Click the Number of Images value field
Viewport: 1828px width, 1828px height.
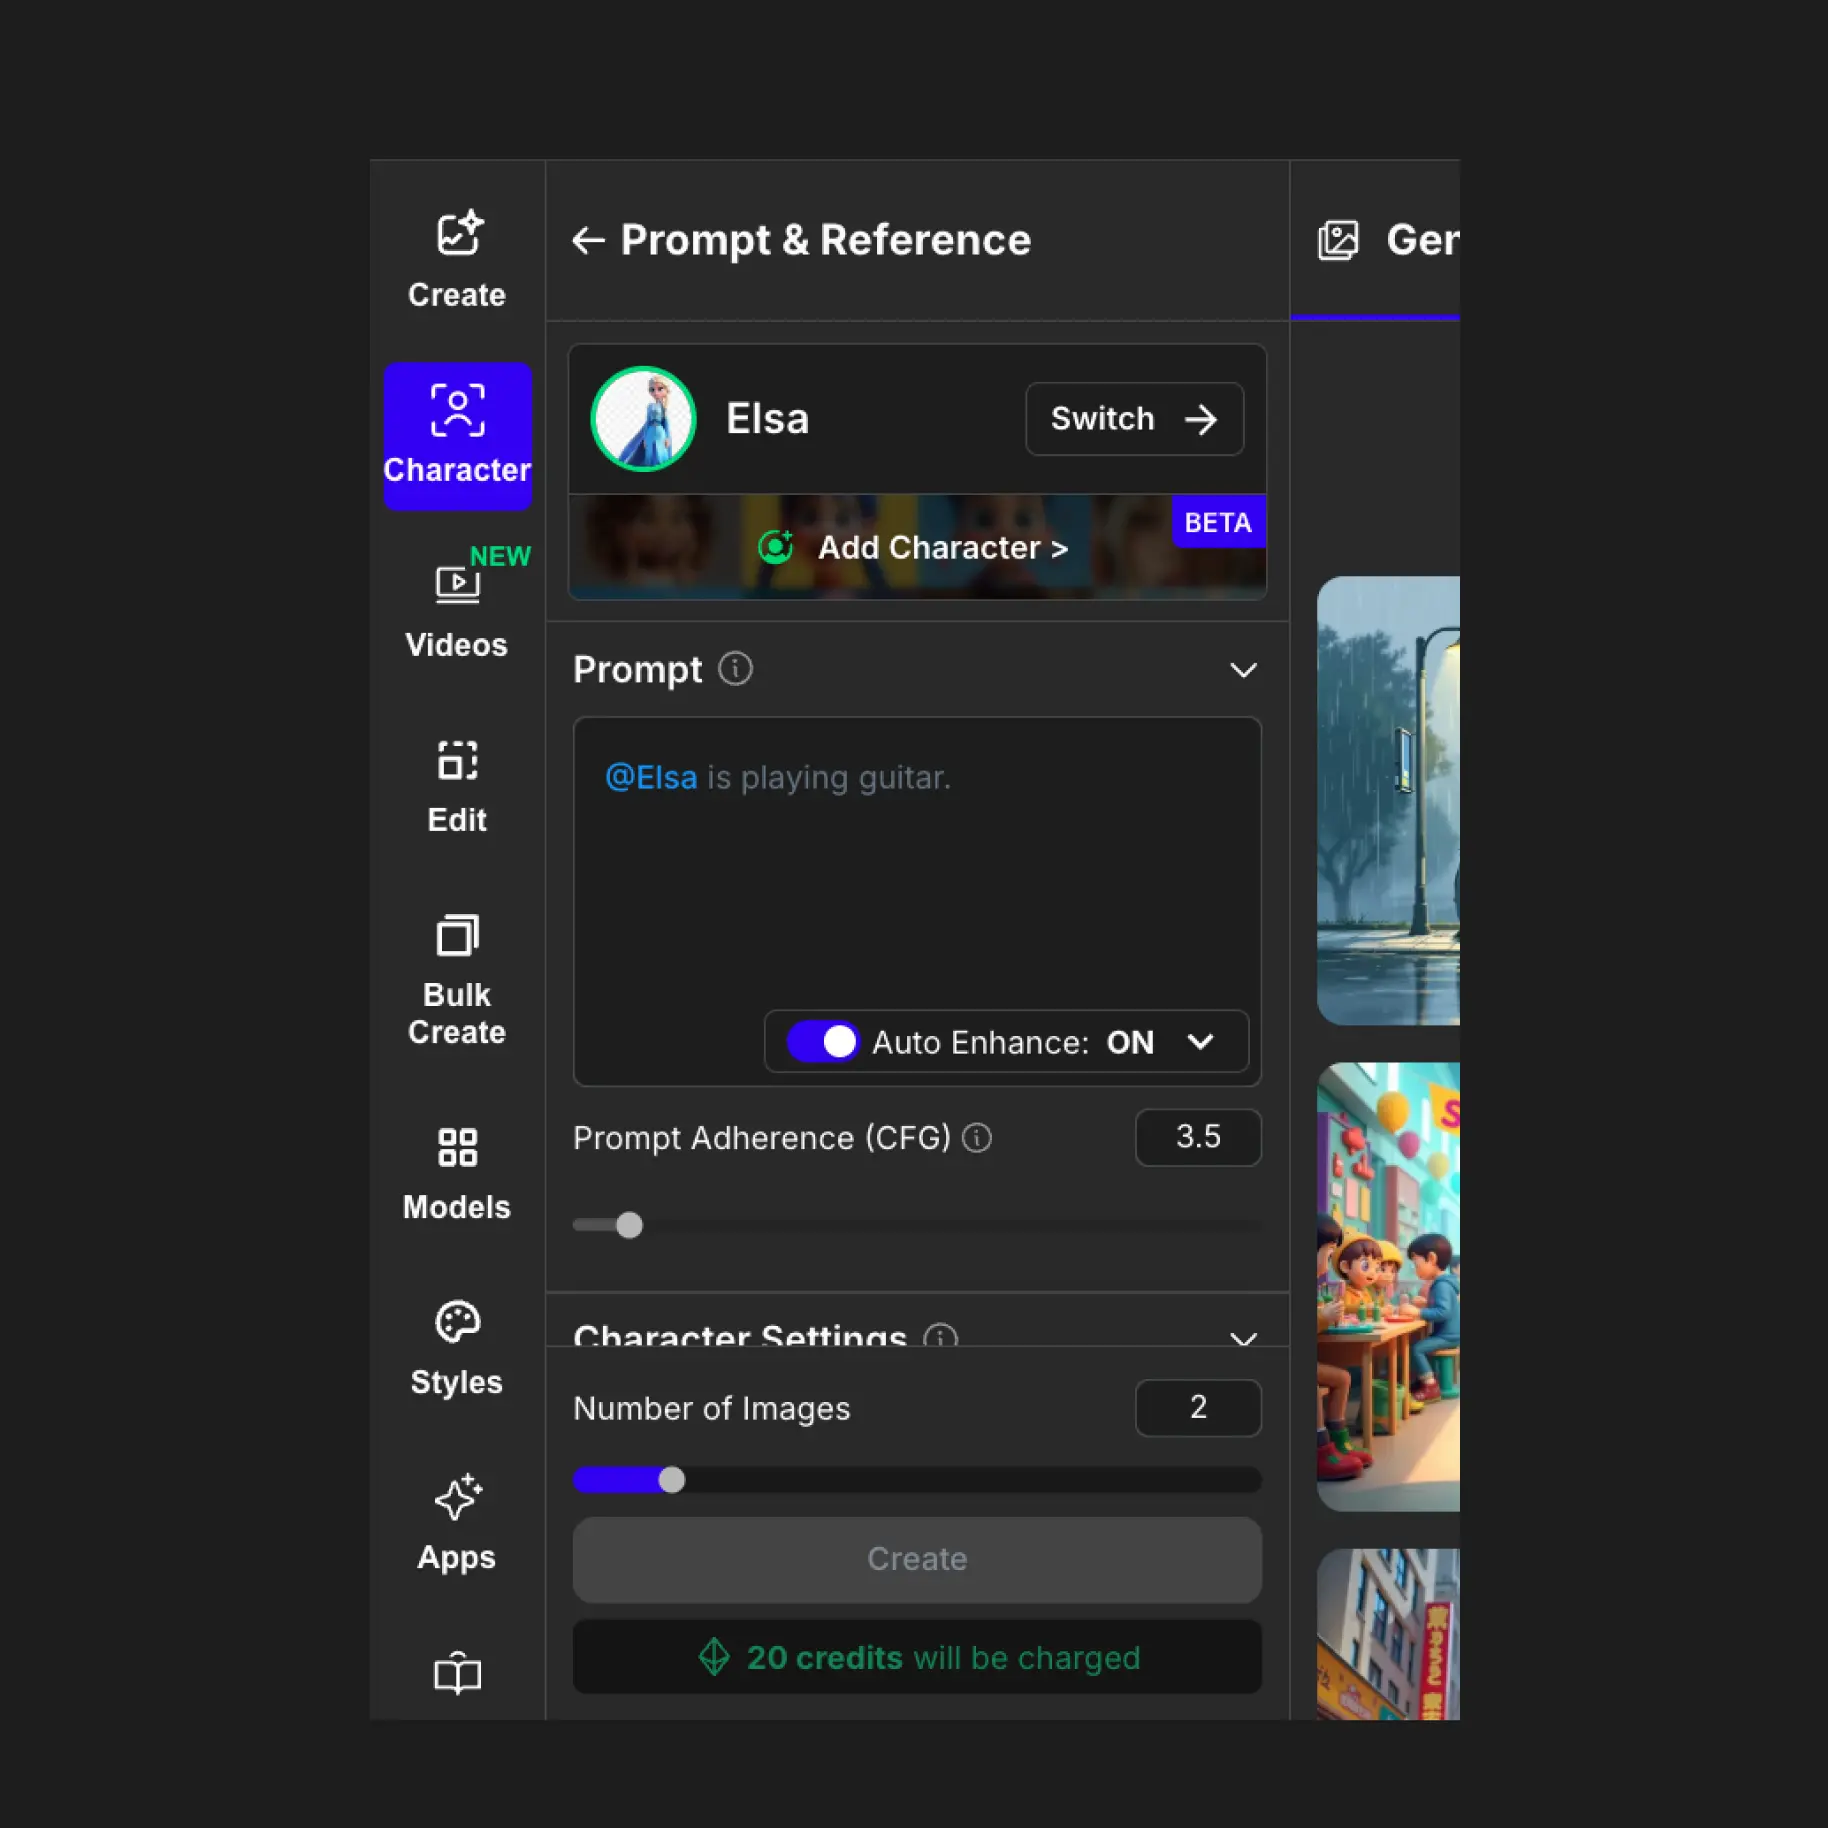tap(1198, 1408)
